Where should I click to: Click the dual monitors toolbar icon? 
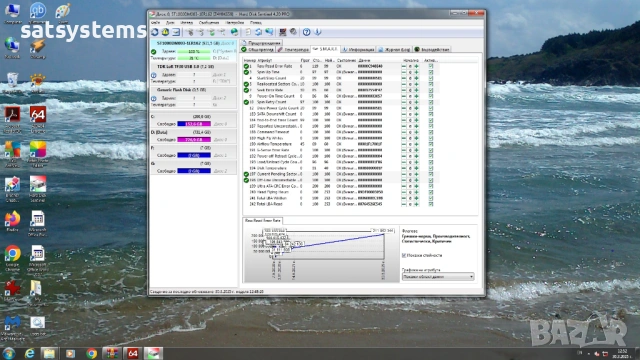pos(269,32)
